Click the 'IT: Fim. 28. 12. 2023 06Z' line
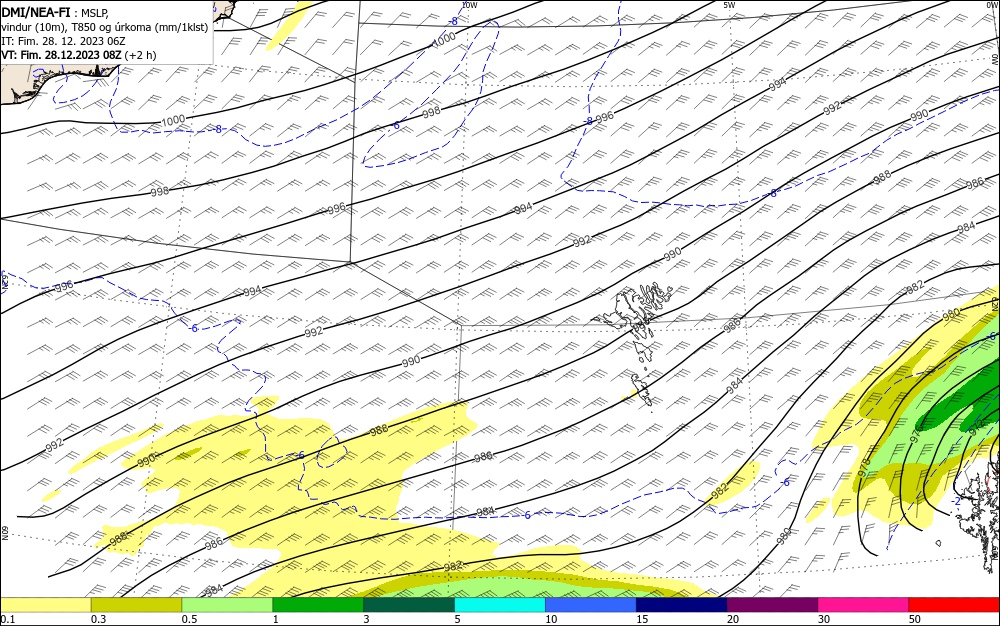This screenshot has width=1000, height=626. pos(63,41)
